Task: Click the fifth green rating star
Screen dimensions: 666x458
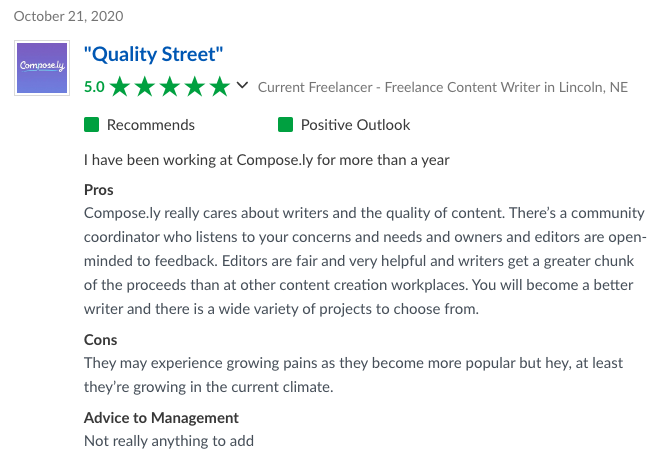Action: pyautogui.click(x=220, y=87)
